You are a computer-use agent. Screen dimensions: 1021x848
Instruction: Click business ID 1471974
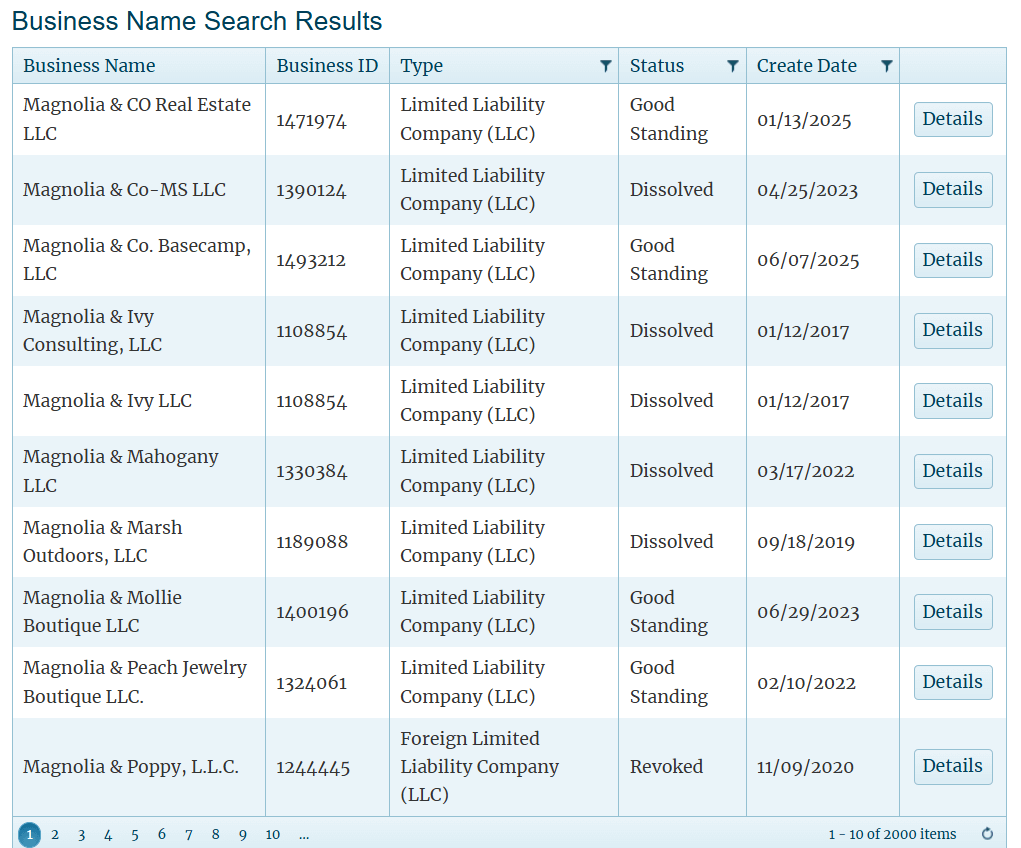311,120
